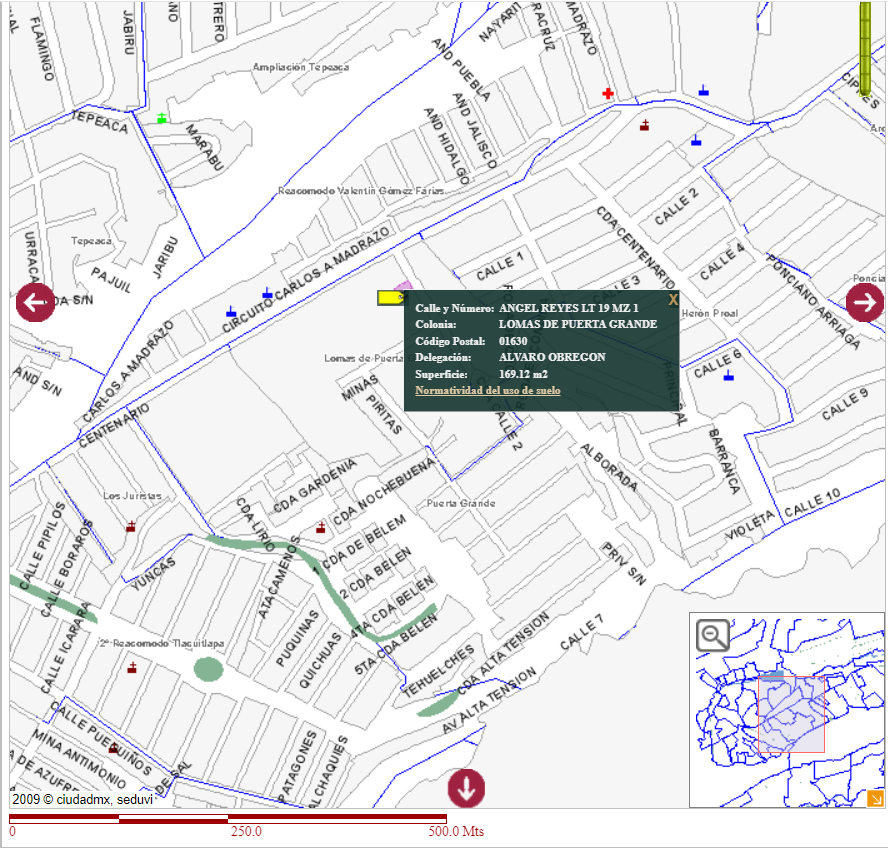Click the CDA NOCHEBUENA street label

pos(384,491)
